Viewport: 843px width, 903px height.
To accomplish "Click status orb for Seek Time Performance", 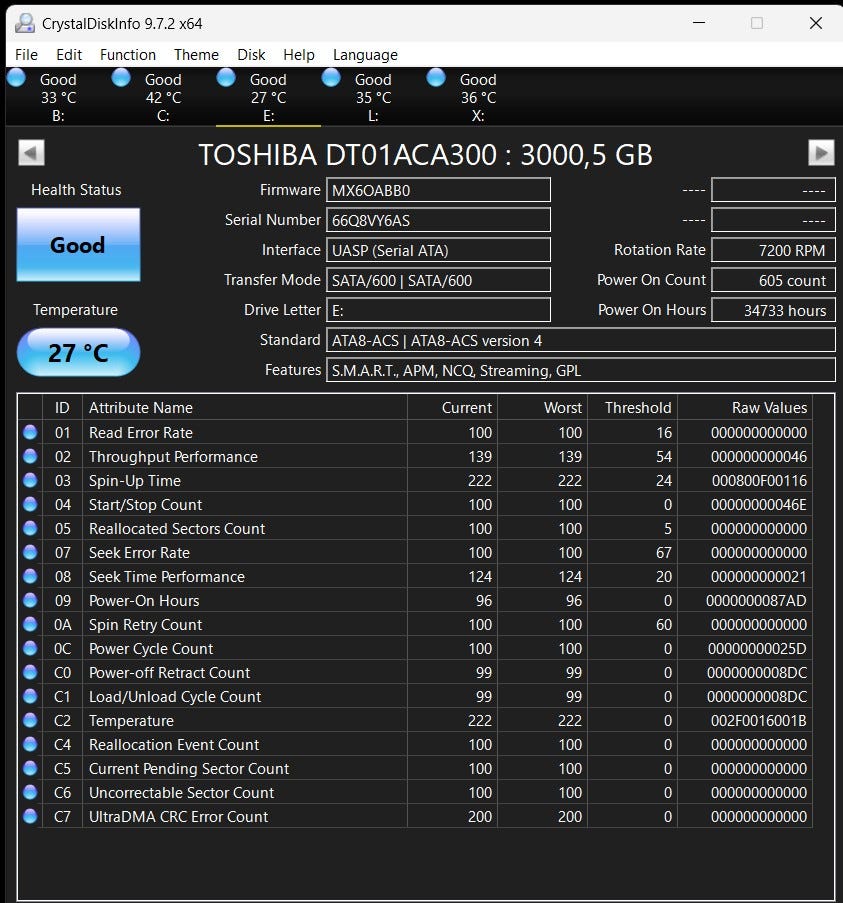I will click(x=30, y=576).
